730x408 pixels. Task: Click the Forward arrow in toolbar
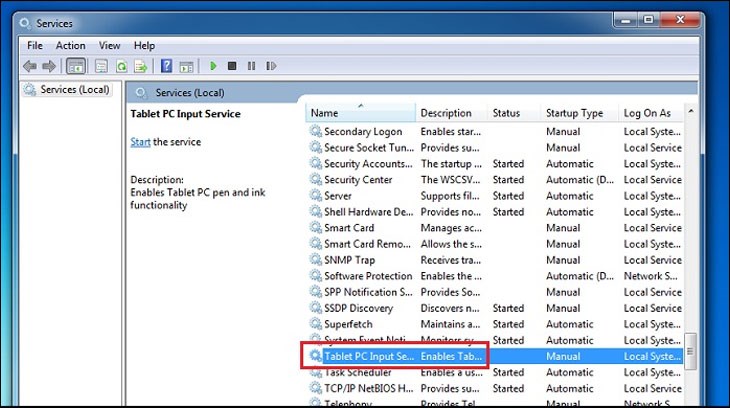click(x=48, y=66)
